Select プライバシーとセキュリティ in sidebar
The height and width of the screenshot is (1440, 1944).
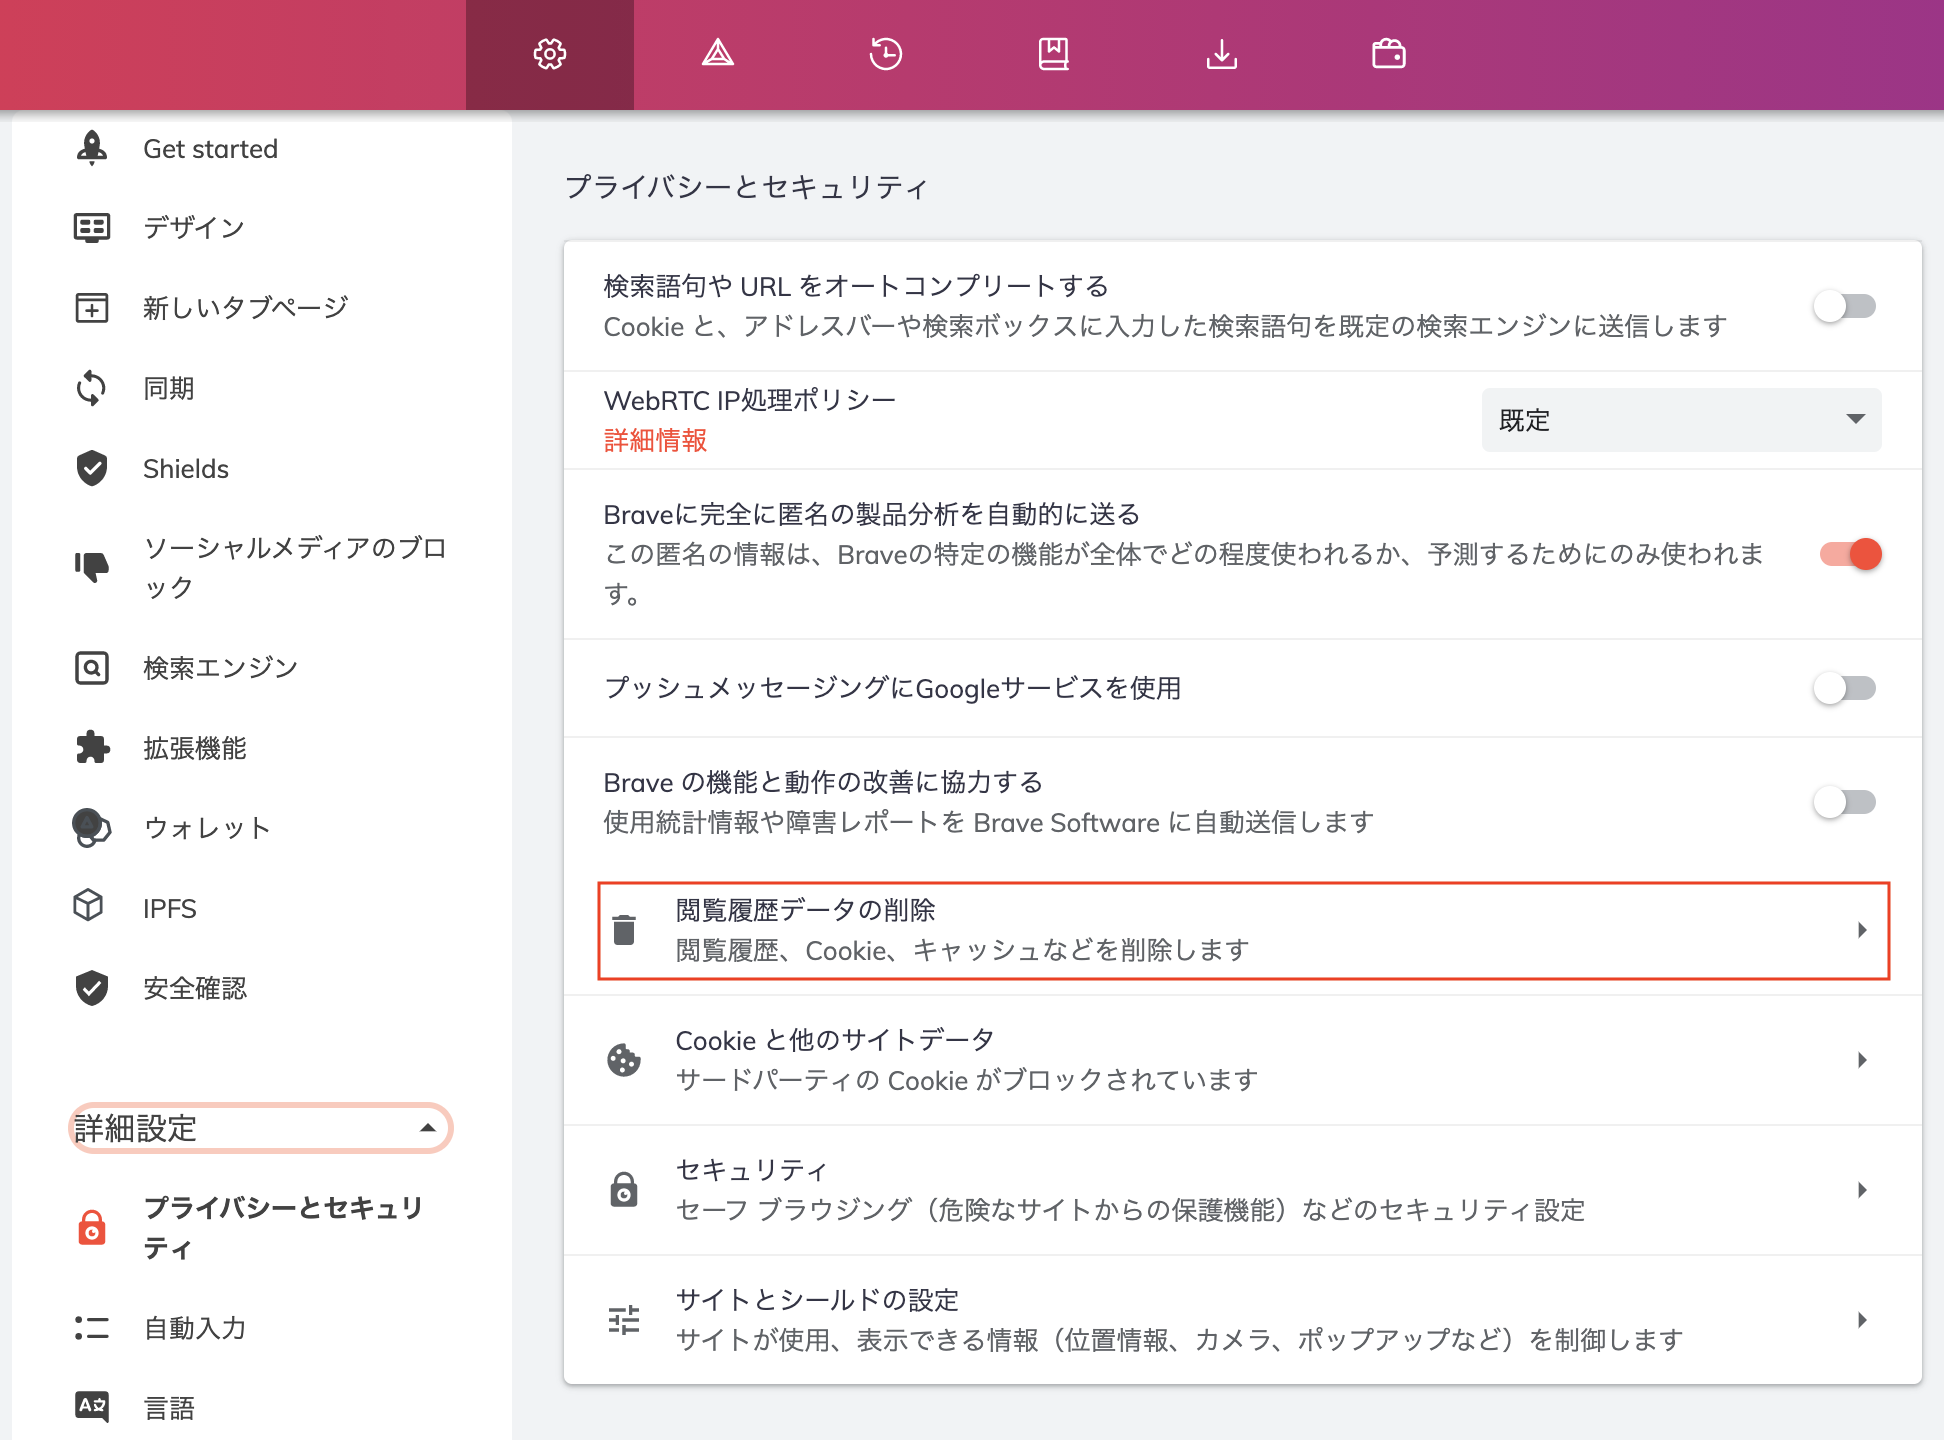pos(283,1227)
